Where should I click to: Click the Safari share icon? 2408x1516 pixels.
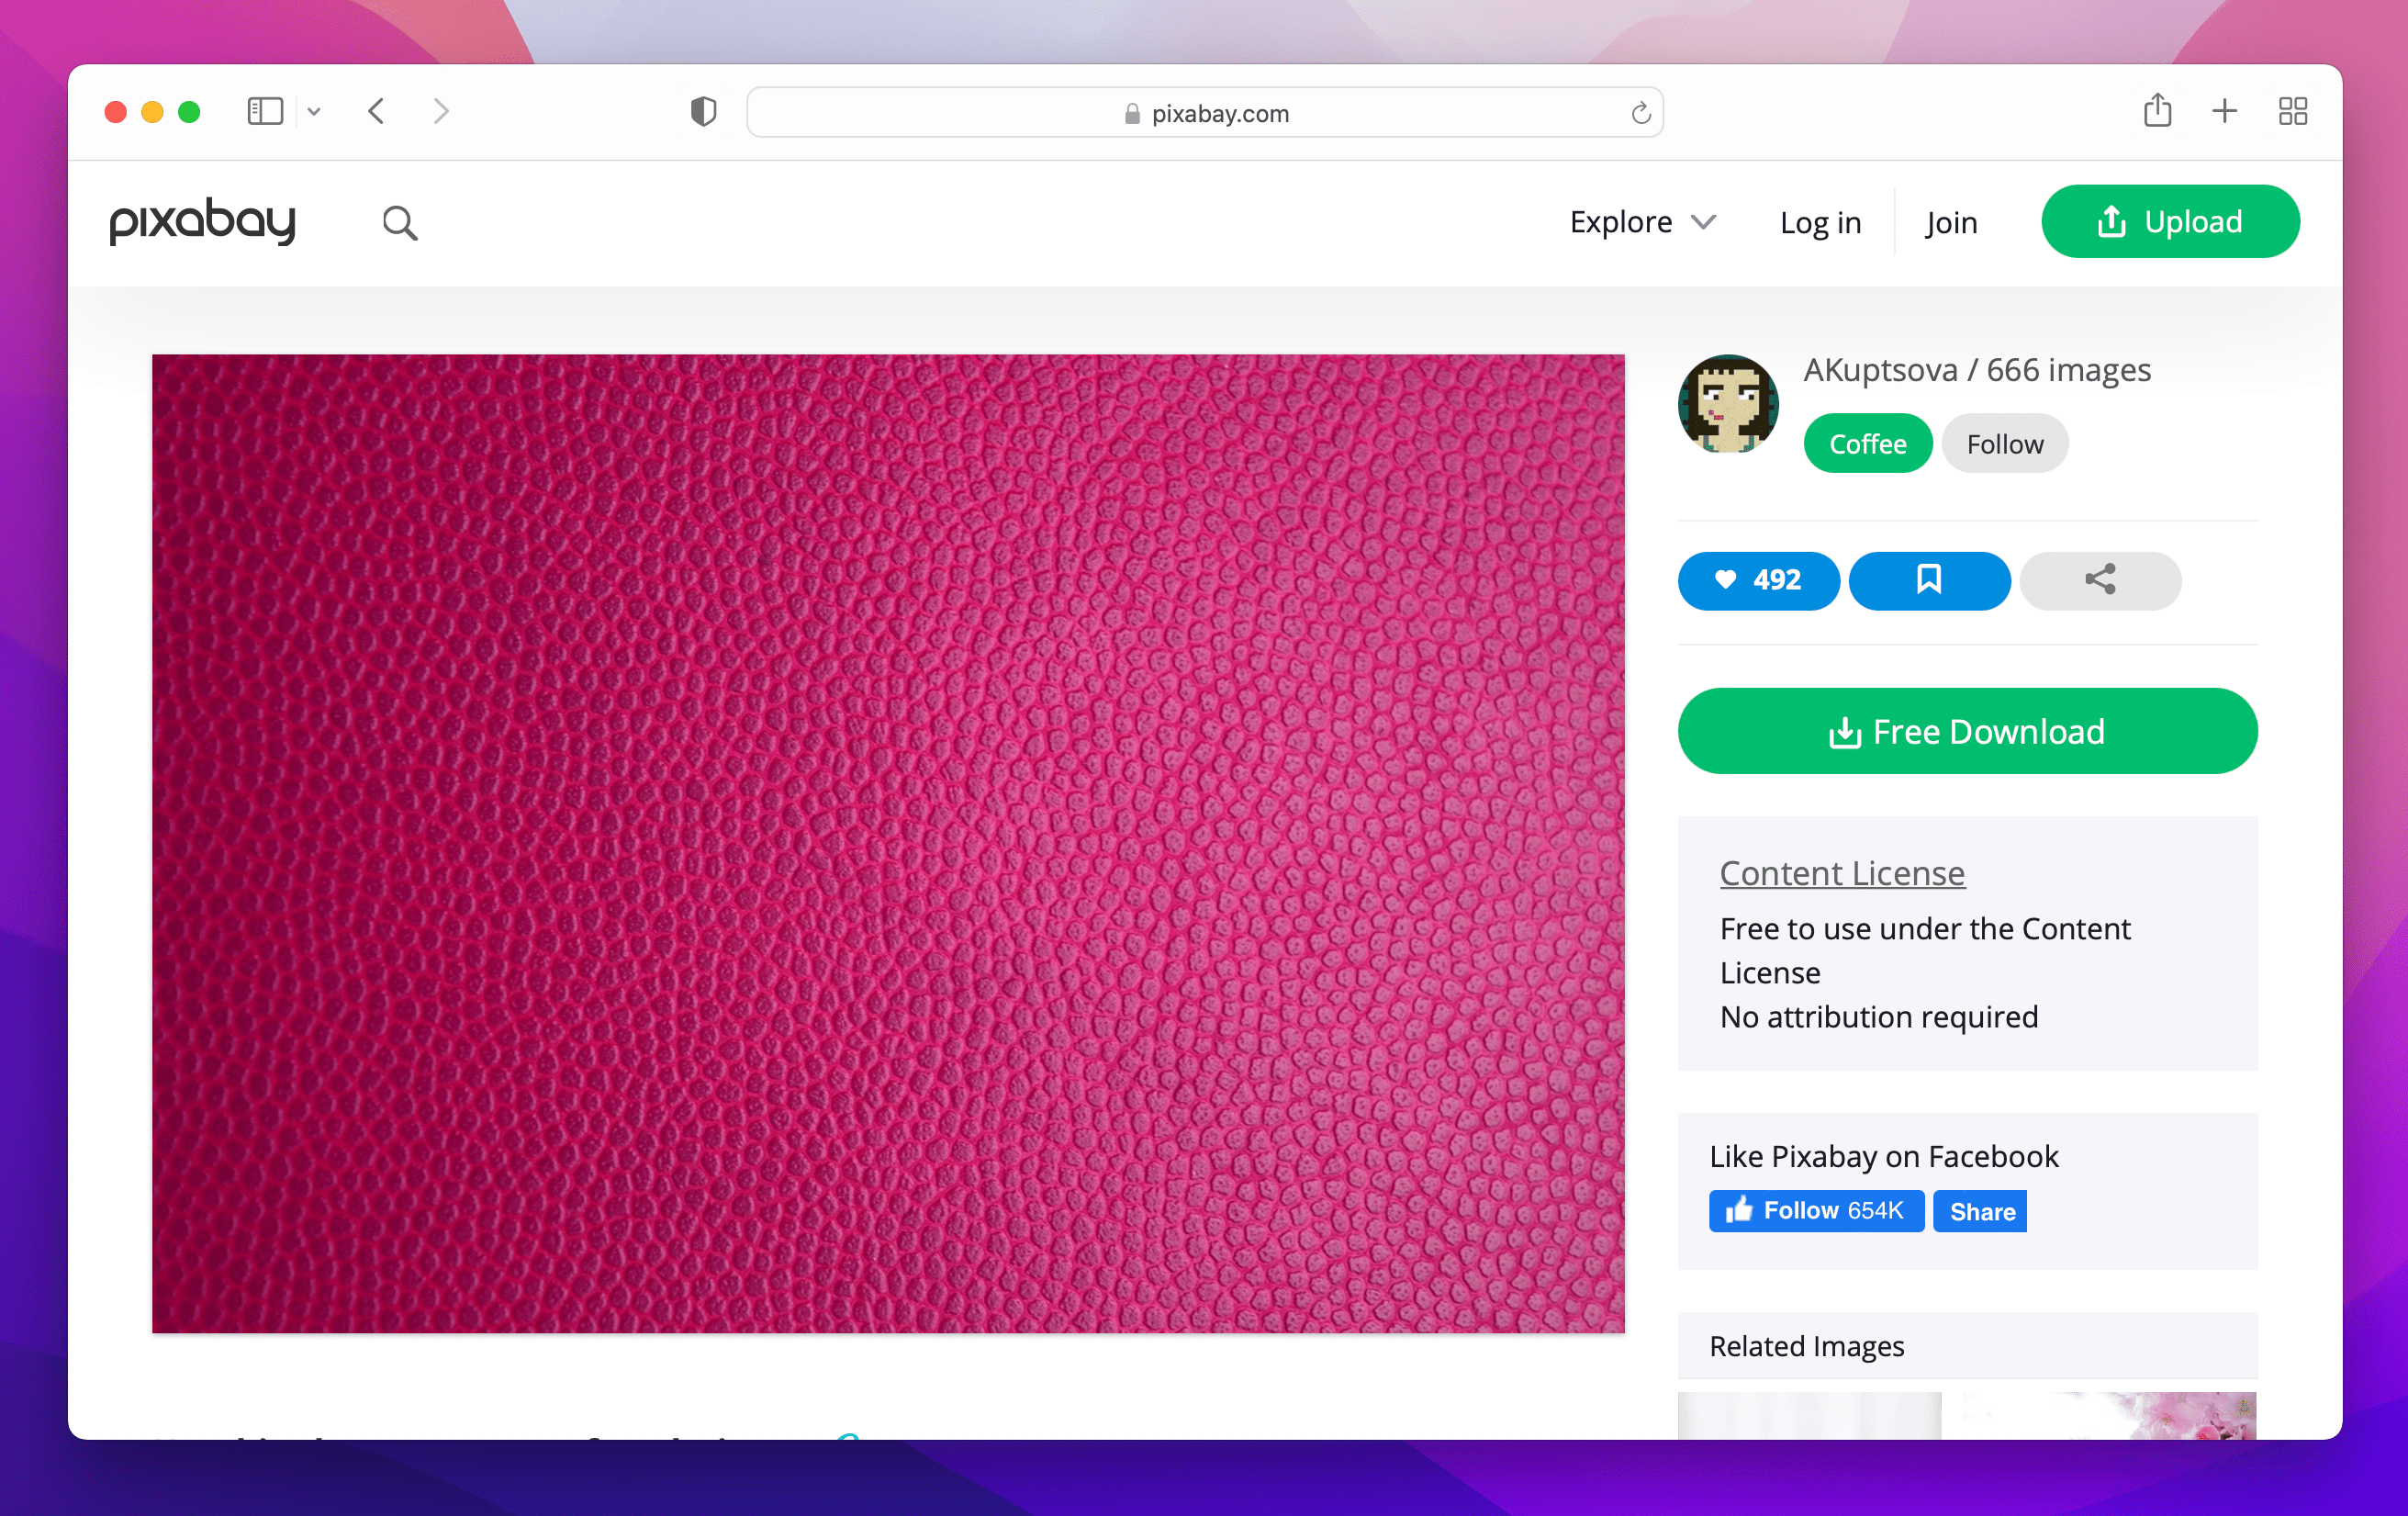[2158, 111]
